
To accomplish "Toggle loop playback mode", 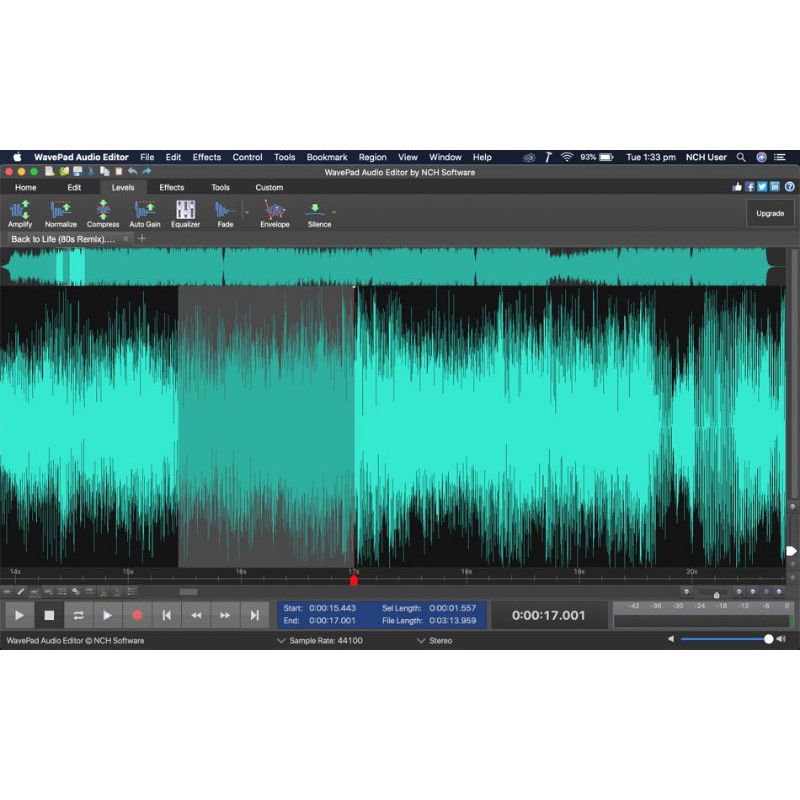I will point(78,615).
